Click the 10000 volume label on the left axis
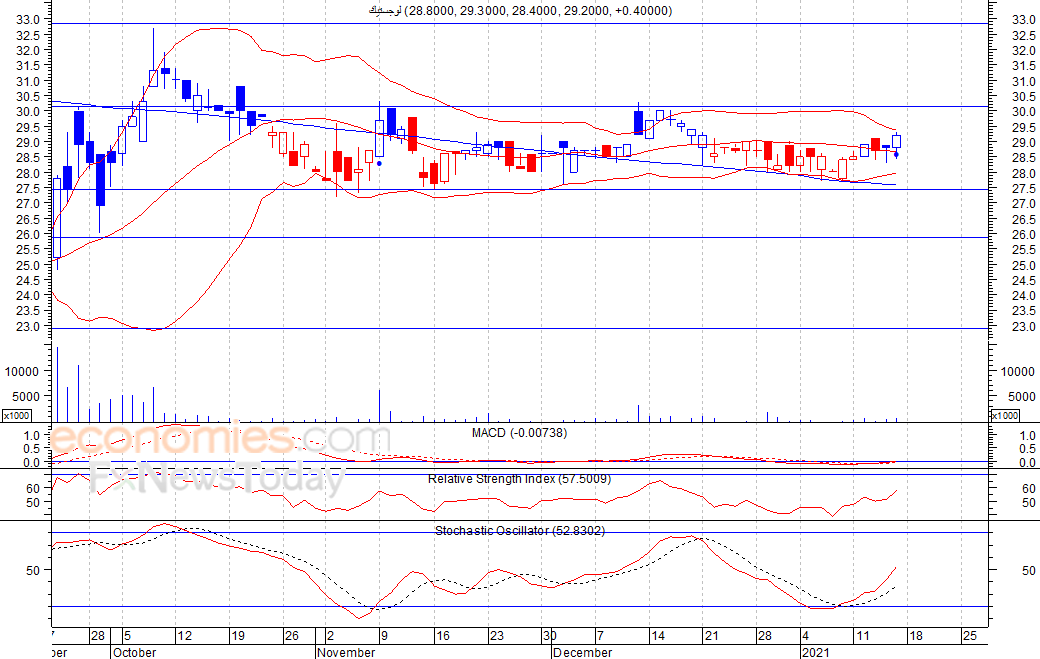This screenshot has height=659, width=1040. coord(22,372)
